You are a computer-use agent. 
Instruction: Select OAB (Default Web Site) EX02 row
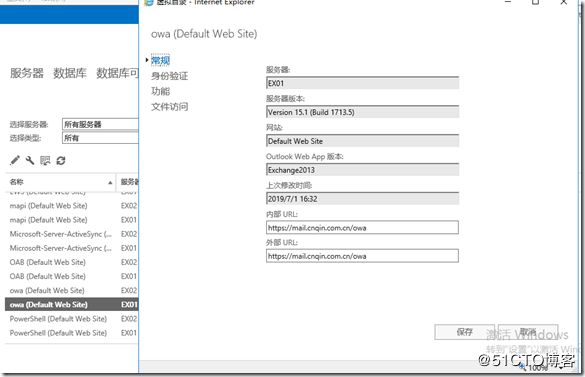point(72,262)
